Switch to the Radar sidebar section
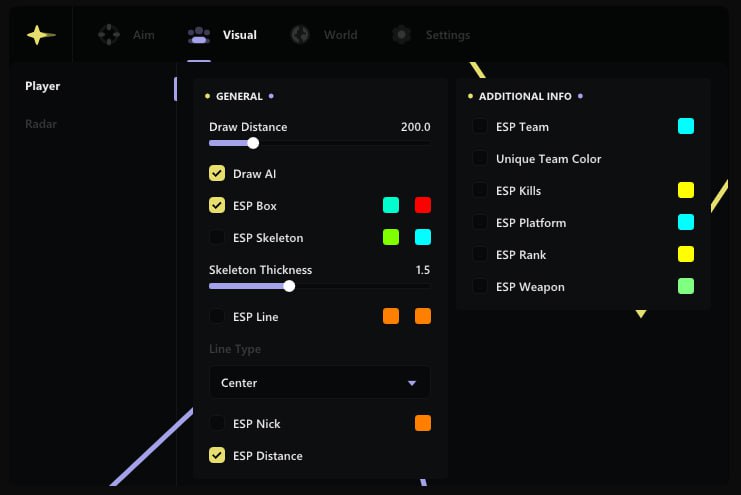This screenshot has height=495, width=741. click(x=41, y=124)
